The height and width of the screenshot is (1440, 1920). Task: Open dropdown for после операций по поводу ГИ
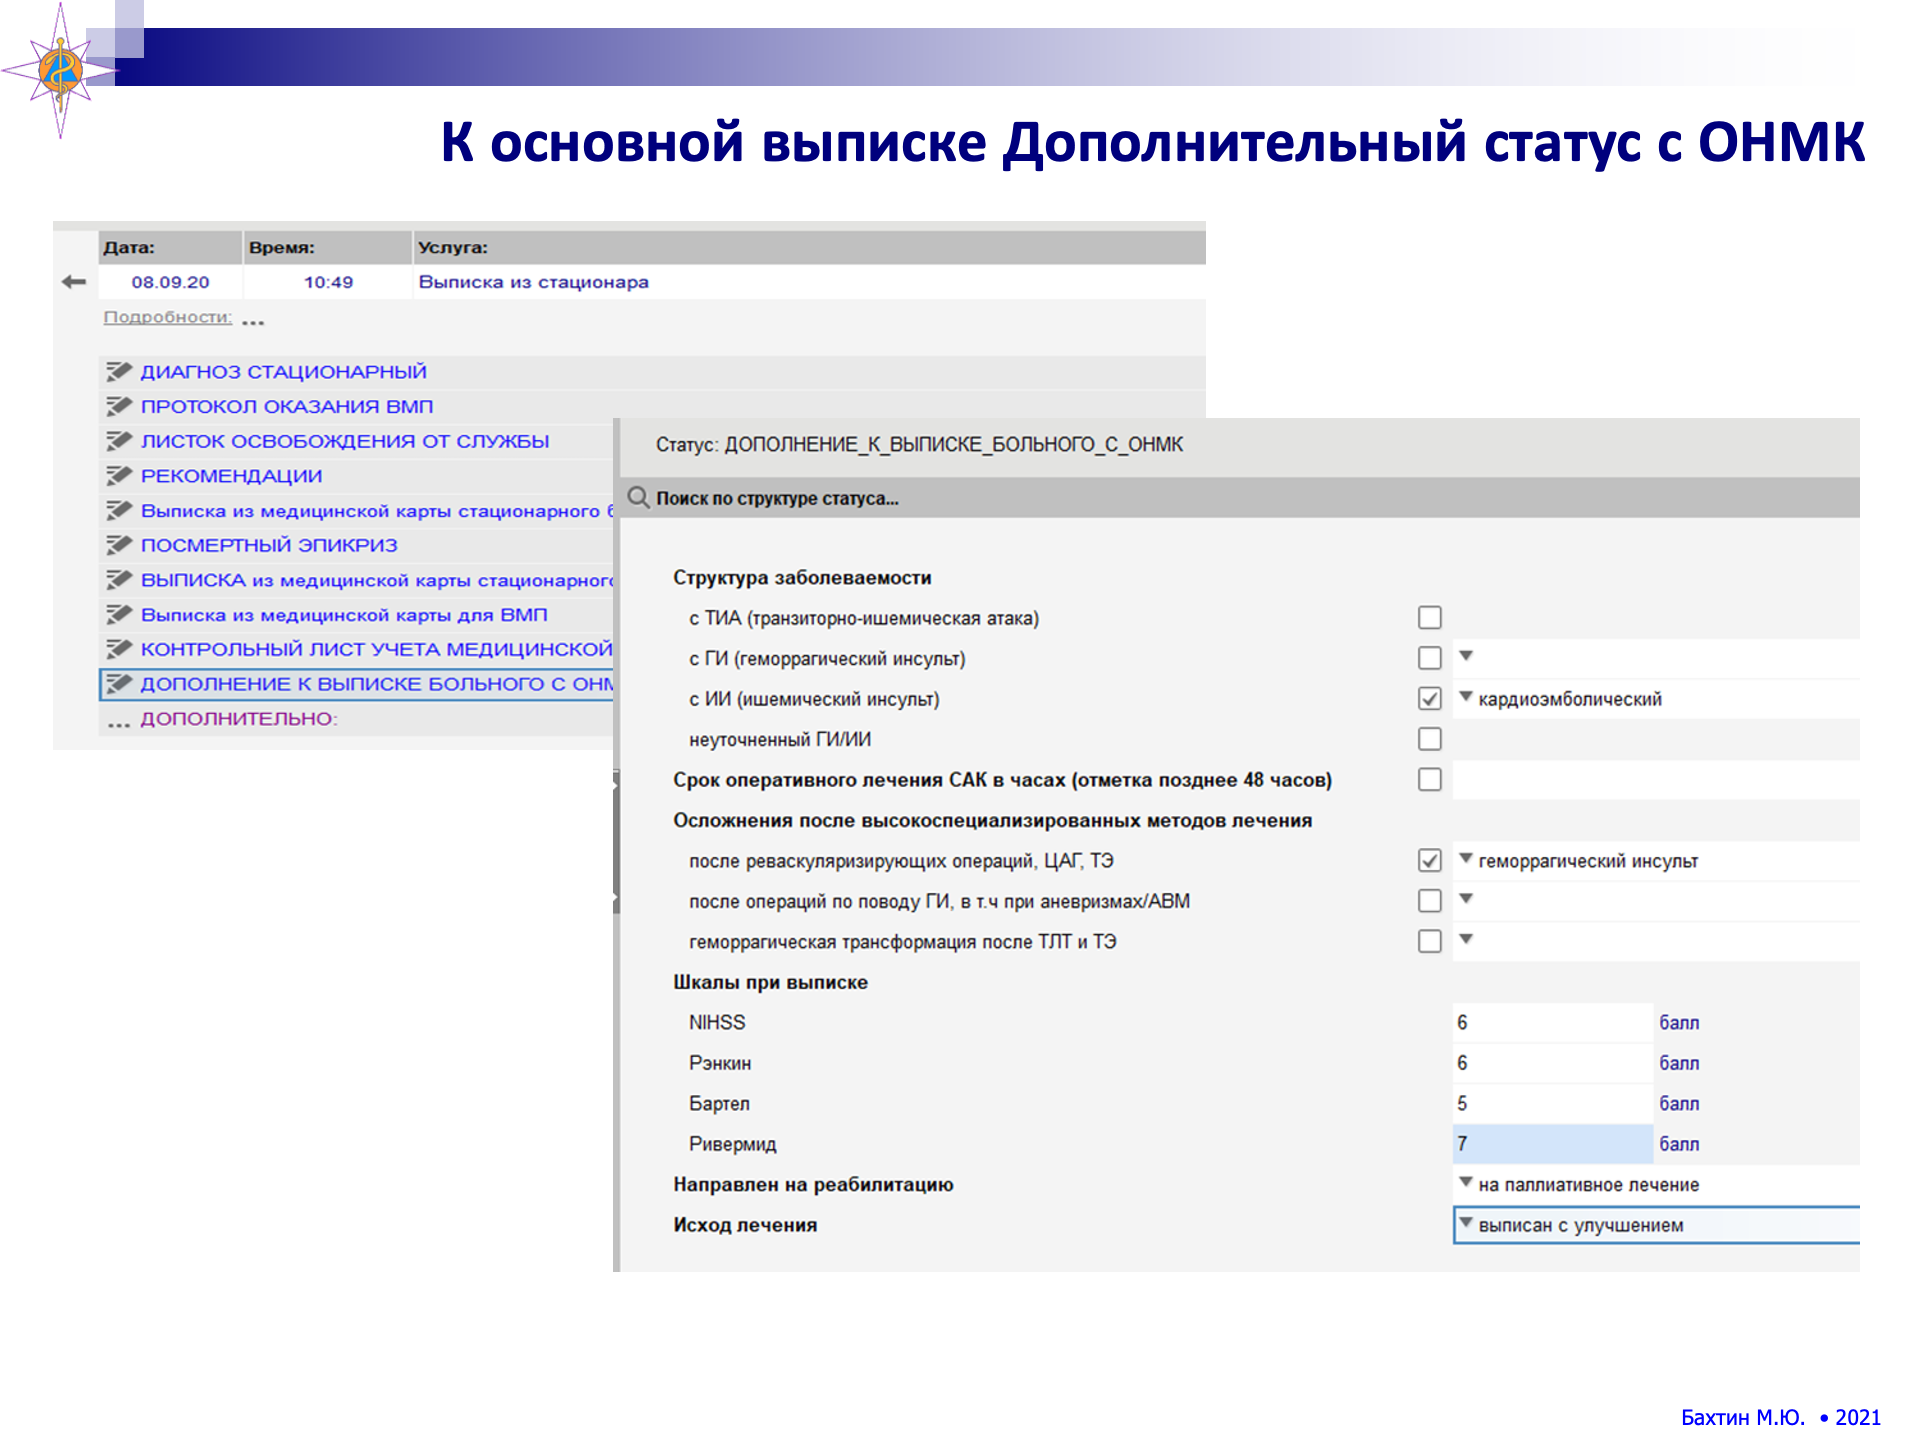click(1466, 899)
